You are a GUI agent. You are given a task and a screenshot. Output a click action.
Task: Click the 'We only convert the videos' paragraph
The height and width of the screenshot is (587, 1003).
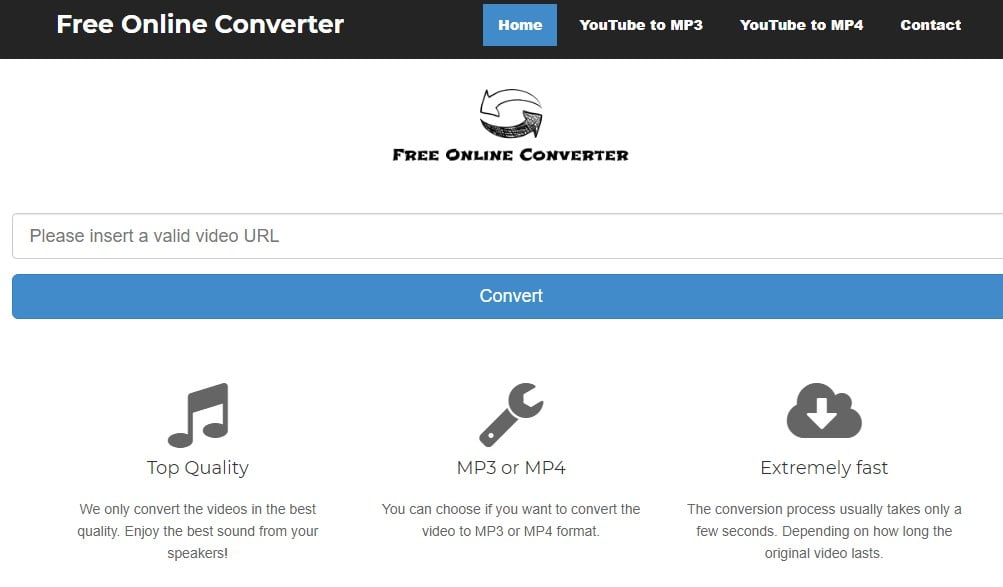tap(198, 531)
